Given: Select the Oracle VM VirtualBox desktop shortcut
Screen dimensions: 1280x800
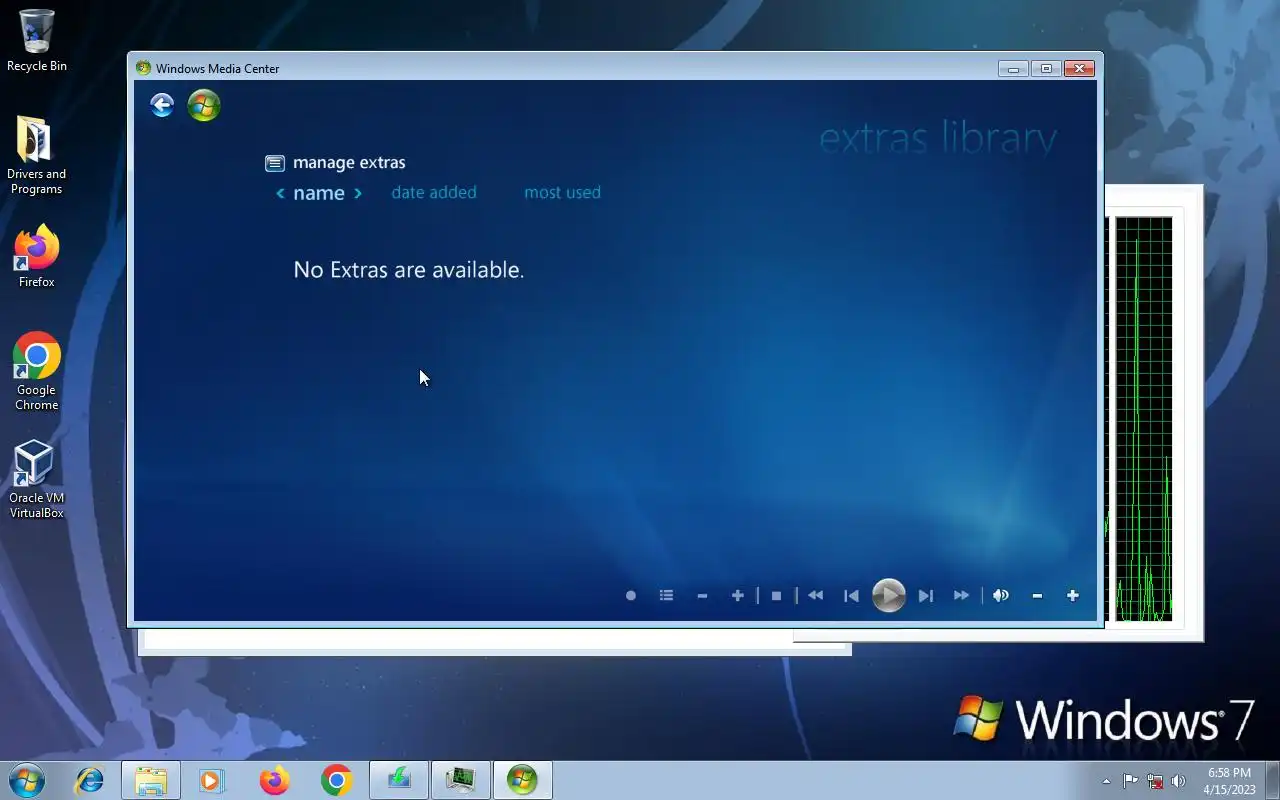Looking at the screenshot, I should pos(37,480).
